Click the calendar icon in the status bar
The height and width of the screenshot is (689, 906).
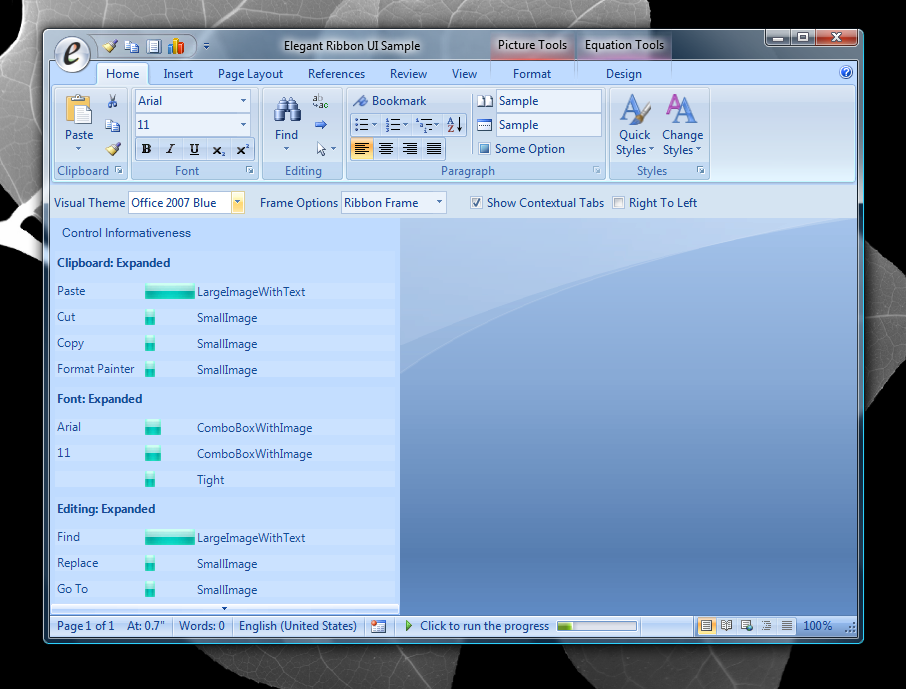pos(378,626)
